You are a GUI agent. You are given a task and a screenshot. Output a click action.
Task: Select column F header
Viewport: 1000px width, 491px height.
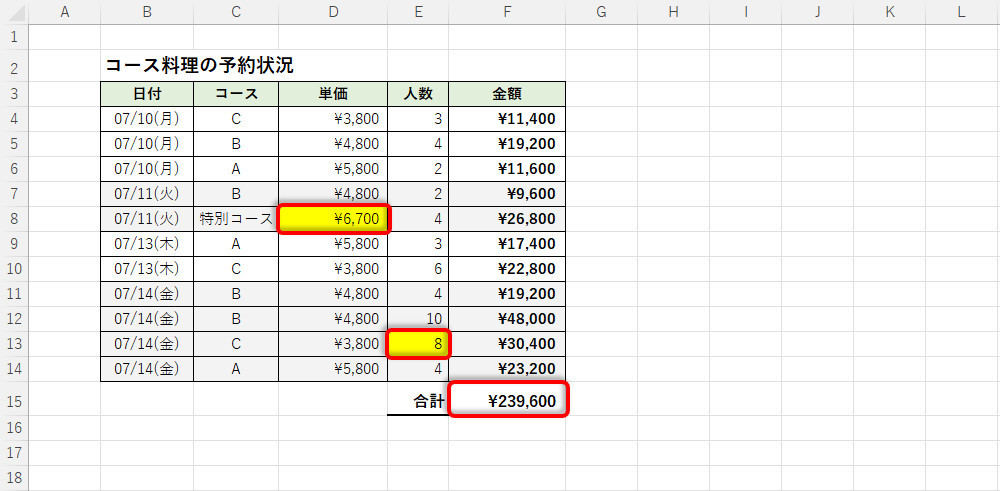(507, 12)
